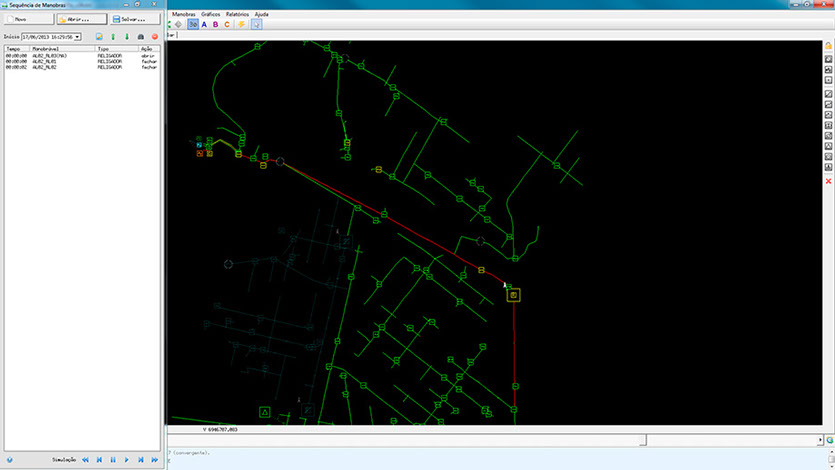Click the Salvar... button
The width and height of the screenshot is (835, 470).
[133, 19]
